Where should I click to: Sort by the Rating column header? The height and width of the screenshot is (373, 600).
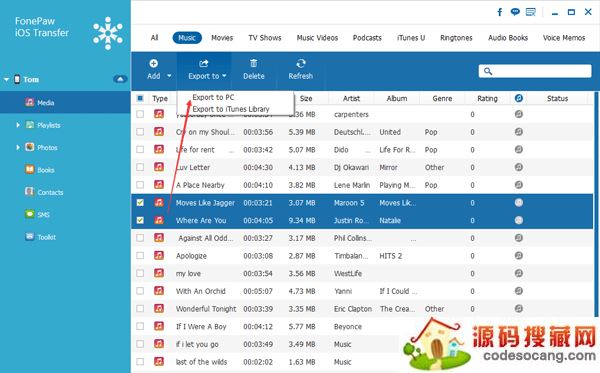coord(487,98)
